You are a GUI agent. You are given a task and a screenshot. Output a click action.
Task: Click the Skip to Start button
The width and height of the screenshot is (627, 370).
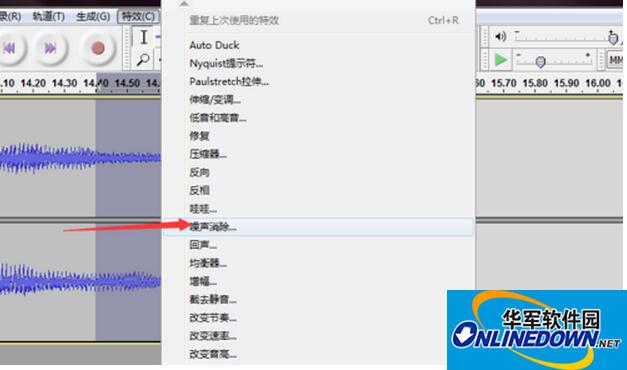pos(10,48)
